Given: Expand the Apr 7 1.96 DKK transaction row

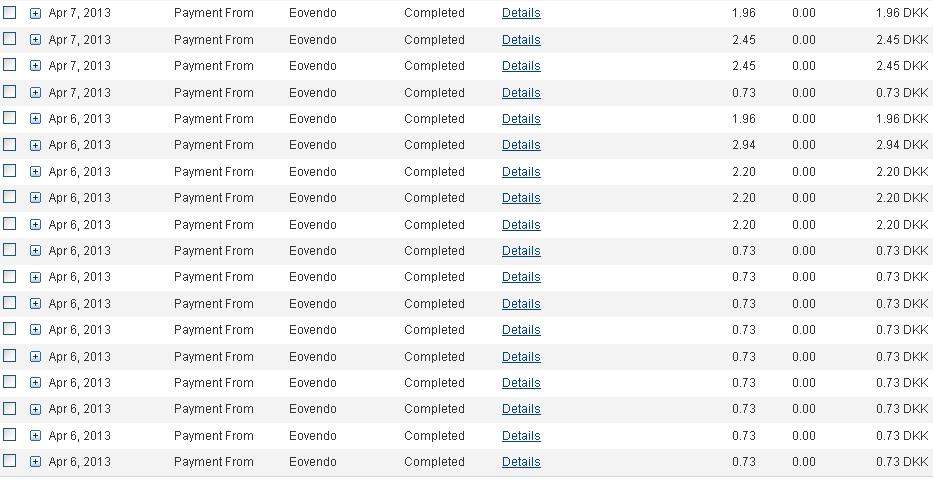Looking at the screenshot, I should [36, 13].
